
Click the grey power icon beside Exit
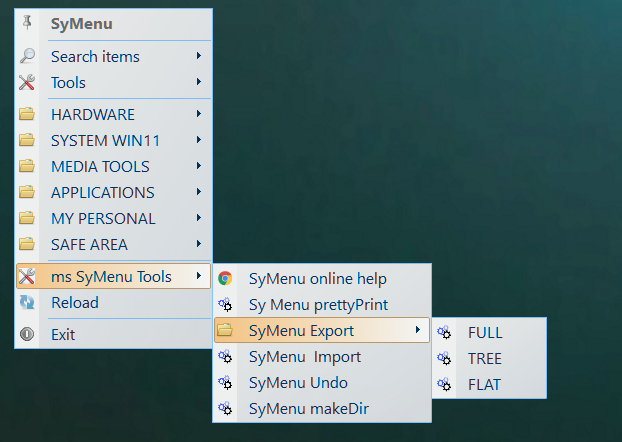pos(27,334)
